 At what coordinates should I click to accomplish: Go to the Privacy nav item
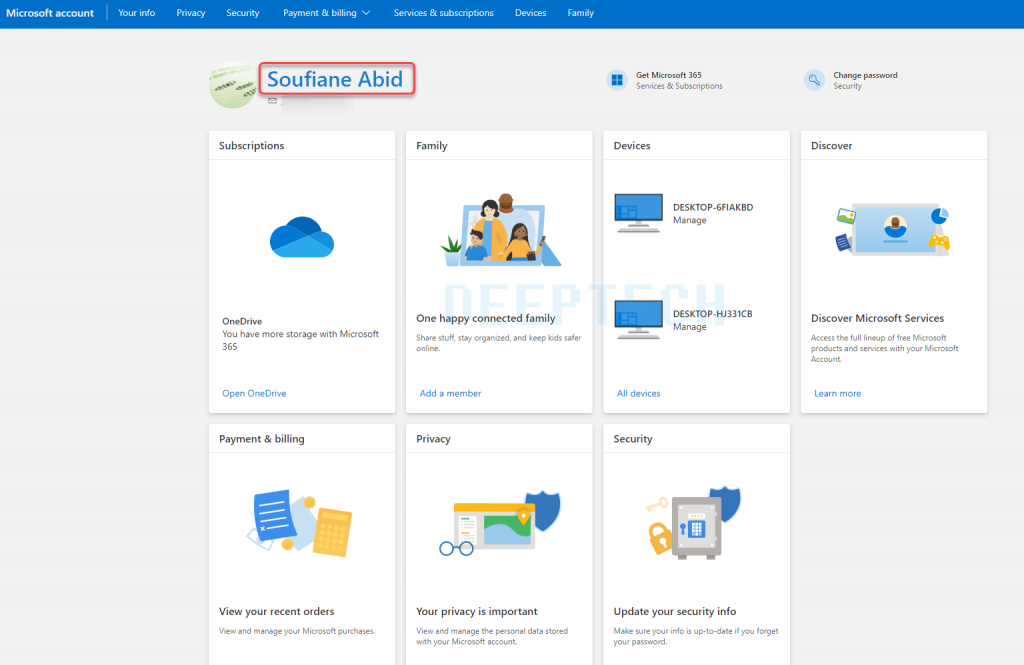click(x=191, y=13)
